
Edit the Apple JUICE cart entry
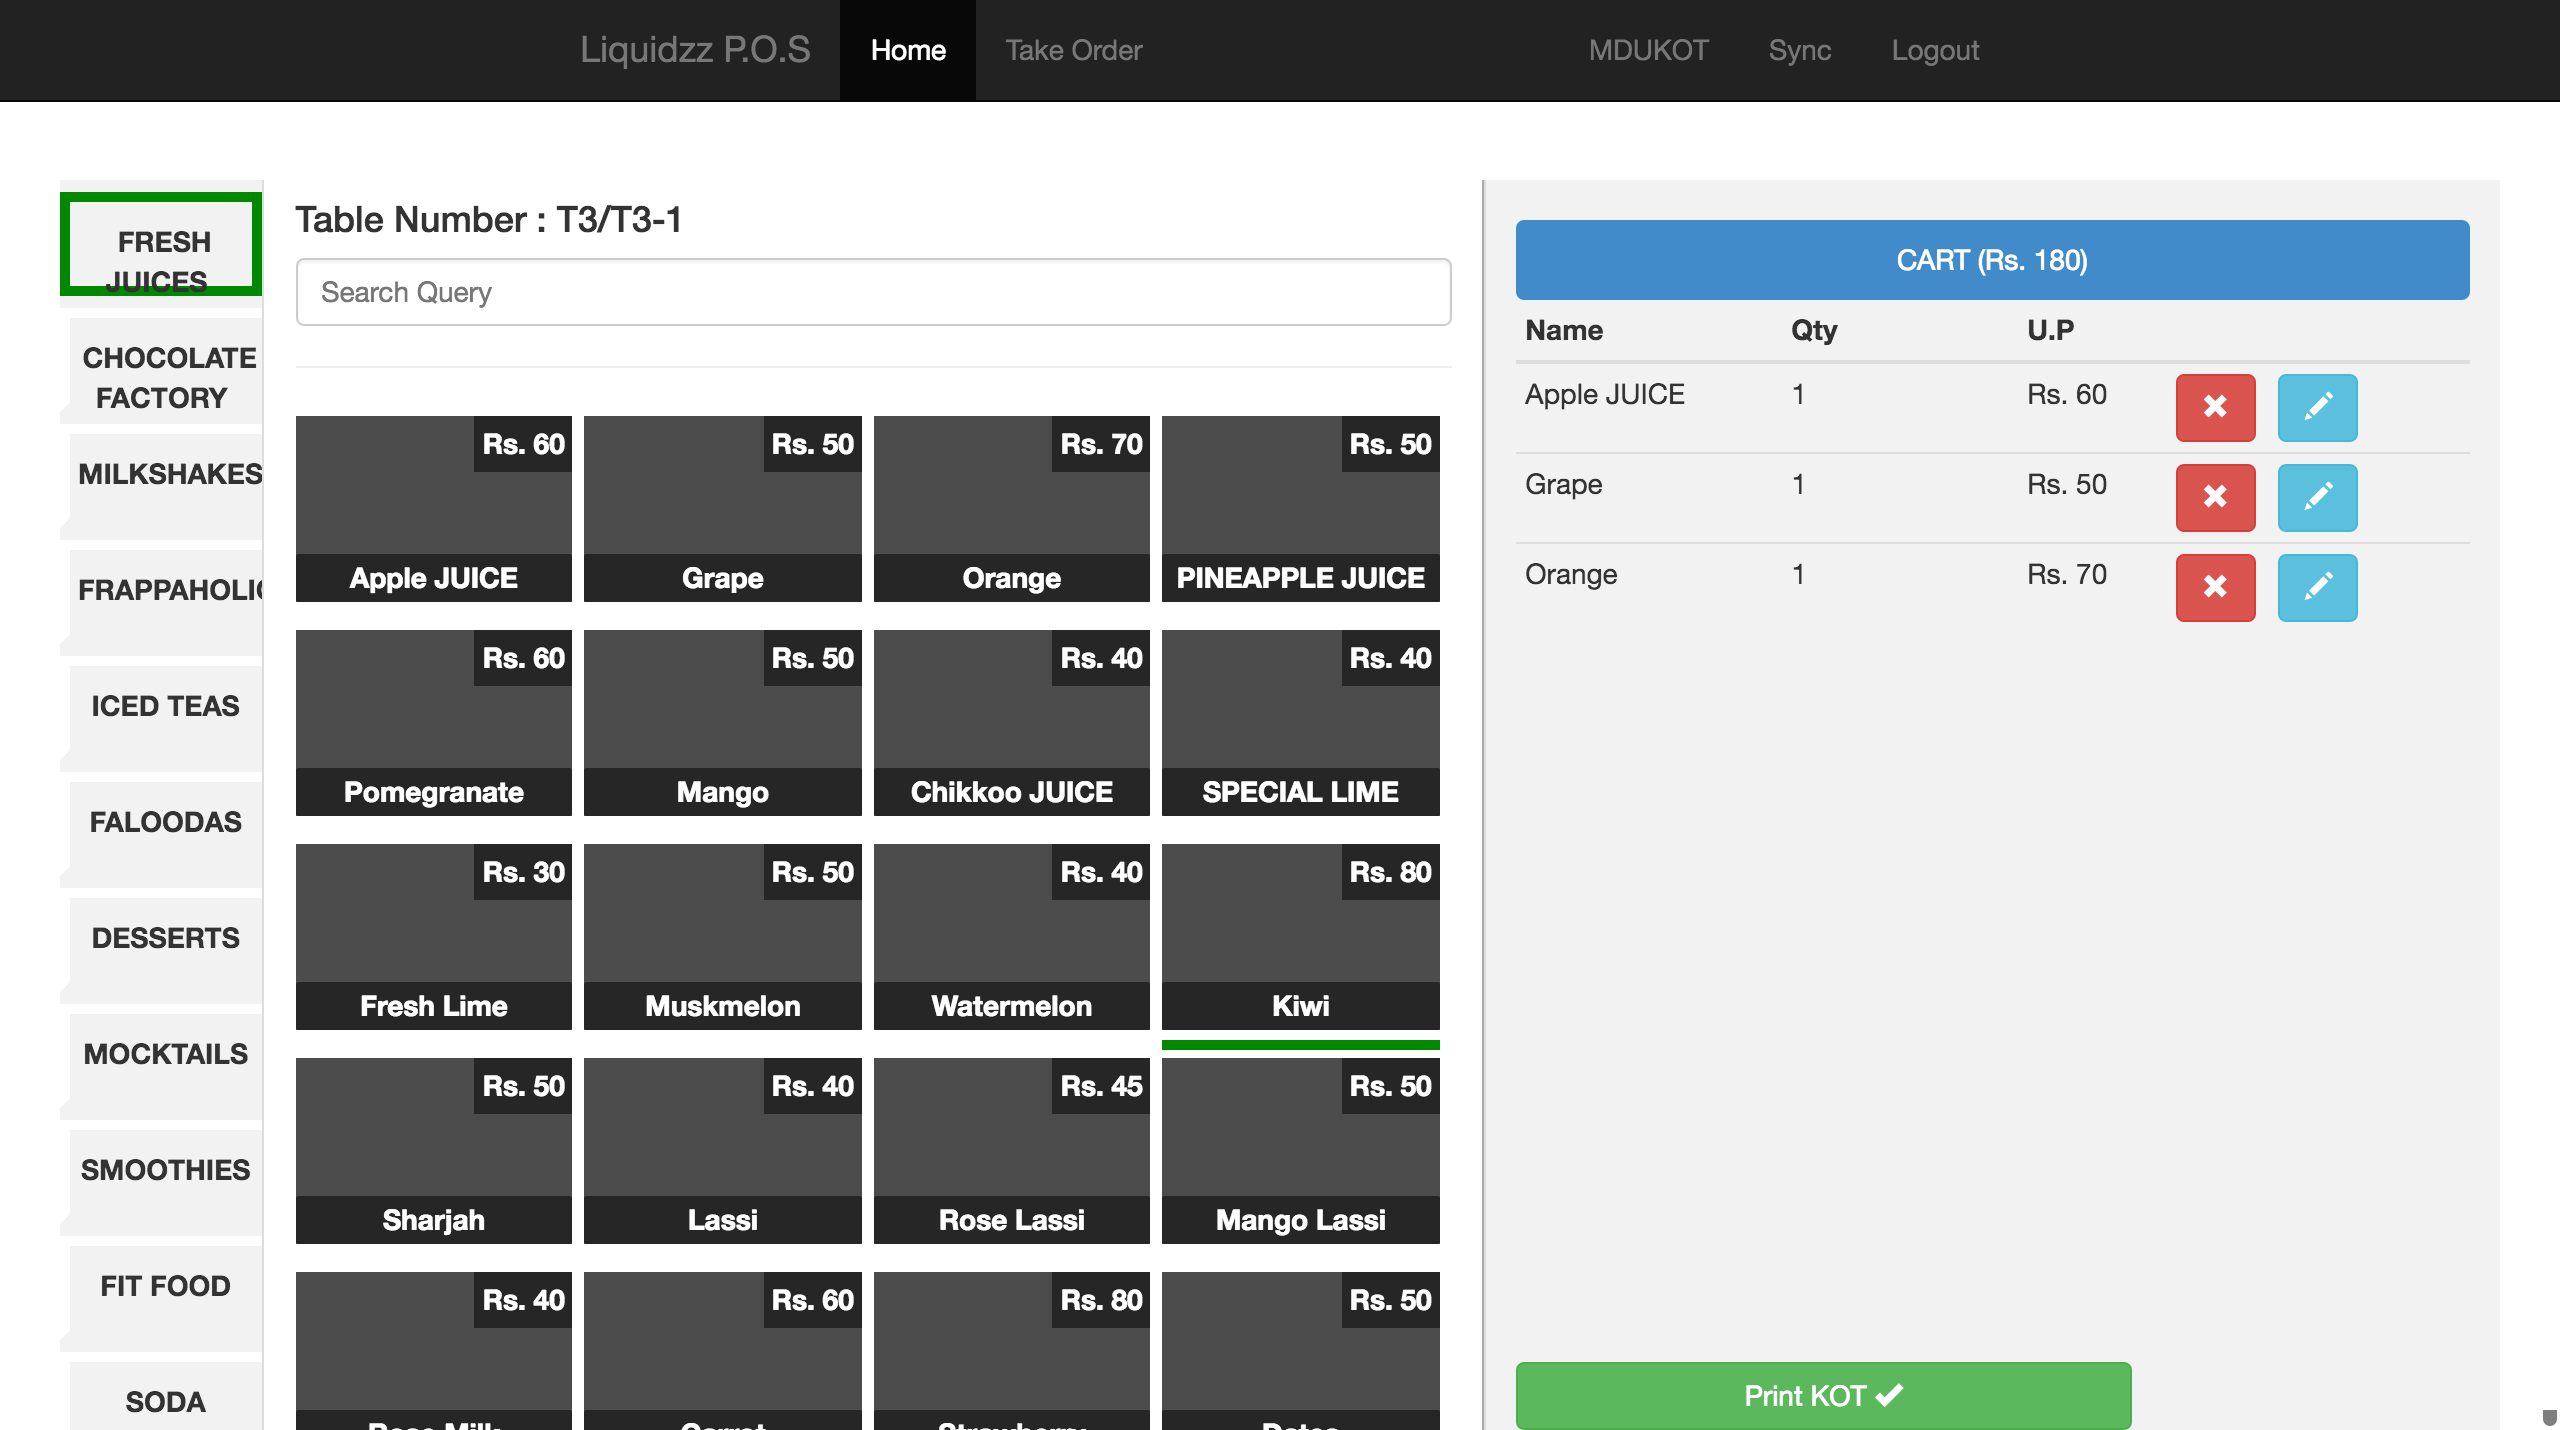click(x=2317, y=407)
